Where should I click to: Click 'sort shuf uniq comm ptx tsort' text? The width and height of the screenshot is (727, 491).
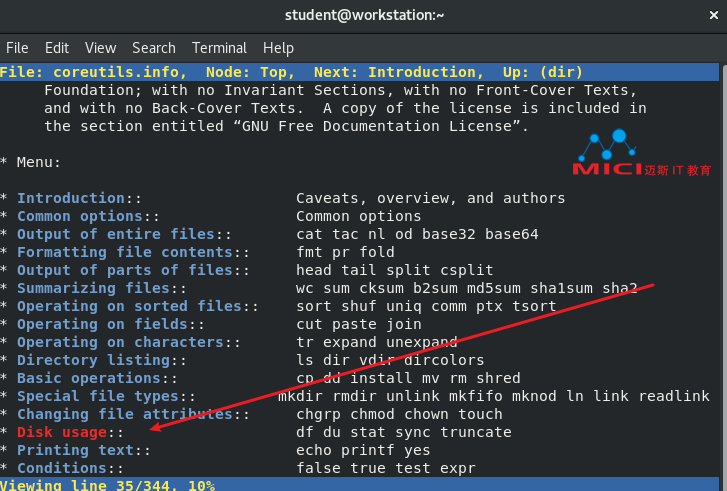coord(426,306)
